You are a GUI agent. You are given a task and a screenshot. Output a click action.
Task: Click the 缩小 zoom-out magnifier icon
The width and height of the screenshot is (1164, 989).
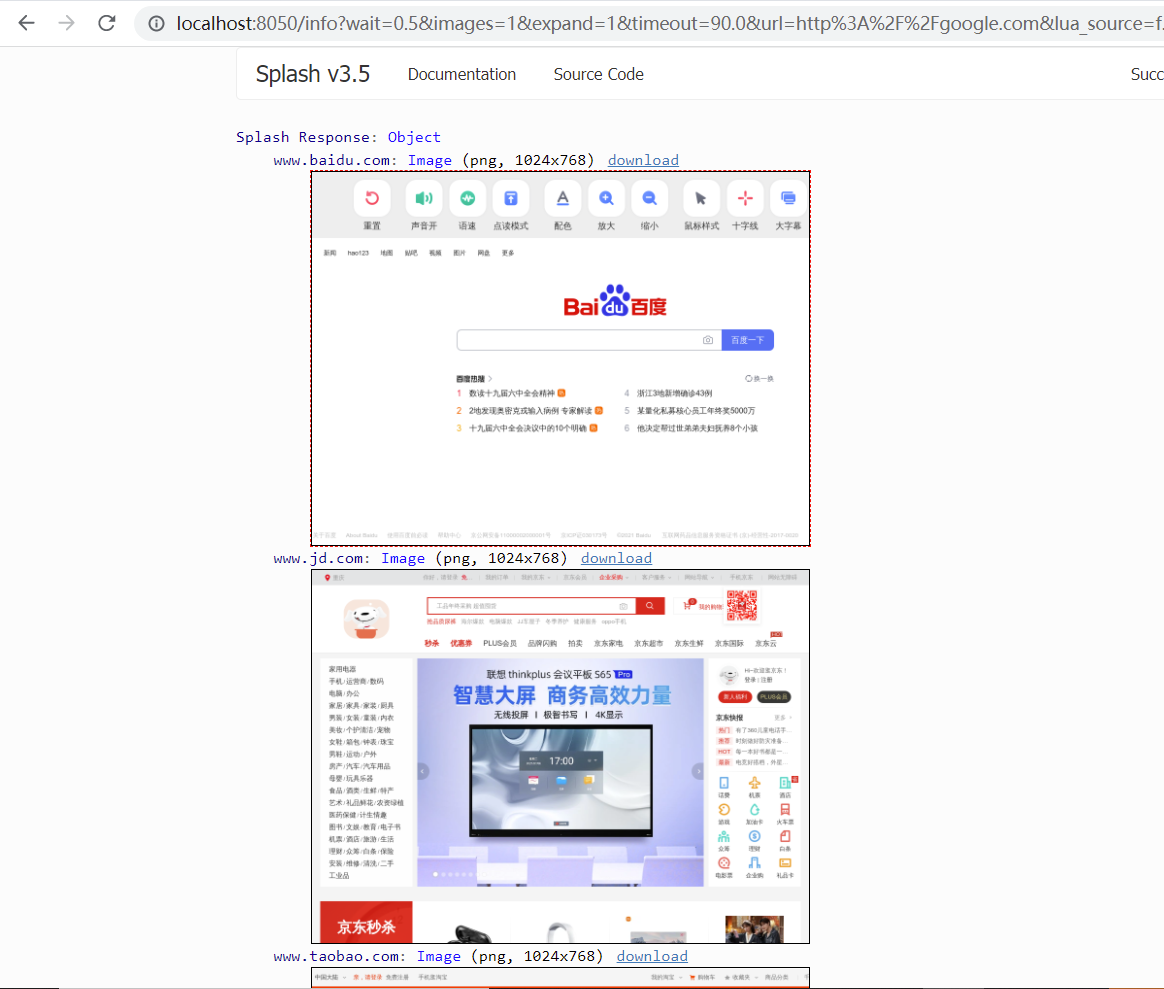pos(650,198)
